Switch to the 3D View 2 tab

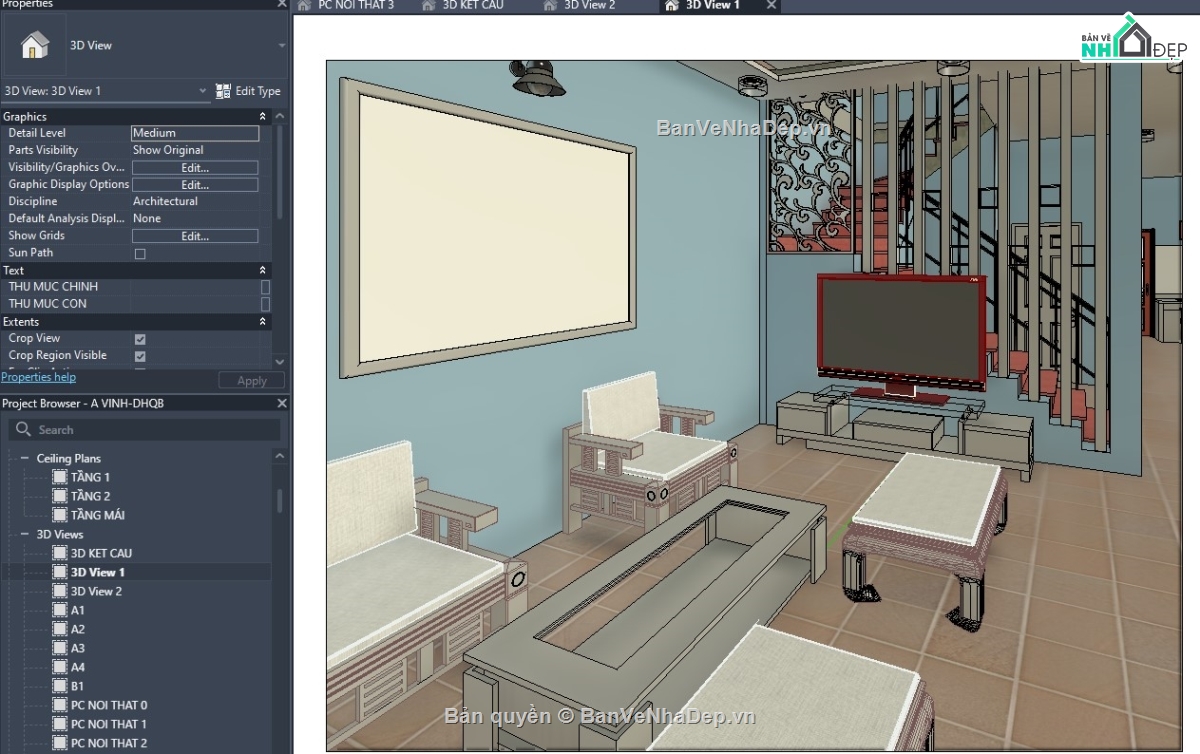580,5
